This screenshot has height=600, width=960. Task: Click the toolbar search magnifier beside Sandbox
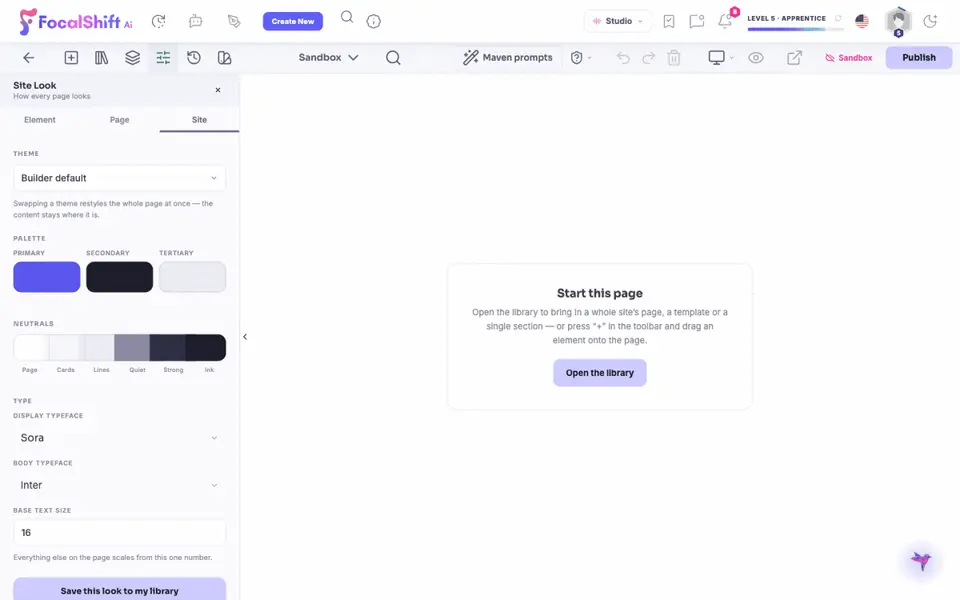click(x=393, y=58)
